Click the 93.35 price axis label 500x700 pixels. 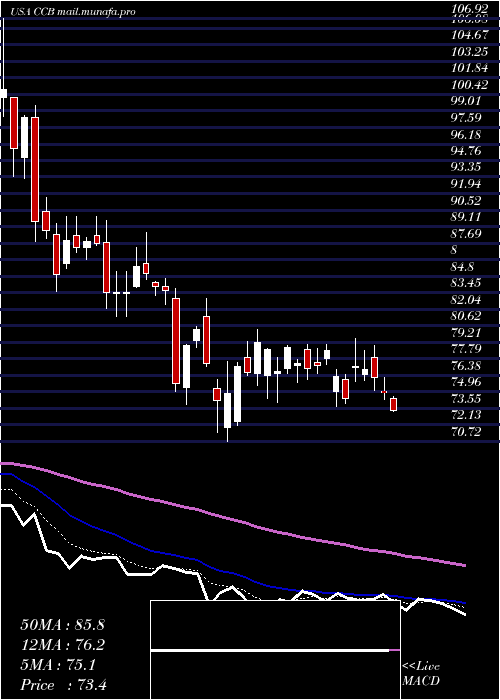pyautogui.click(x=467, y=167)
